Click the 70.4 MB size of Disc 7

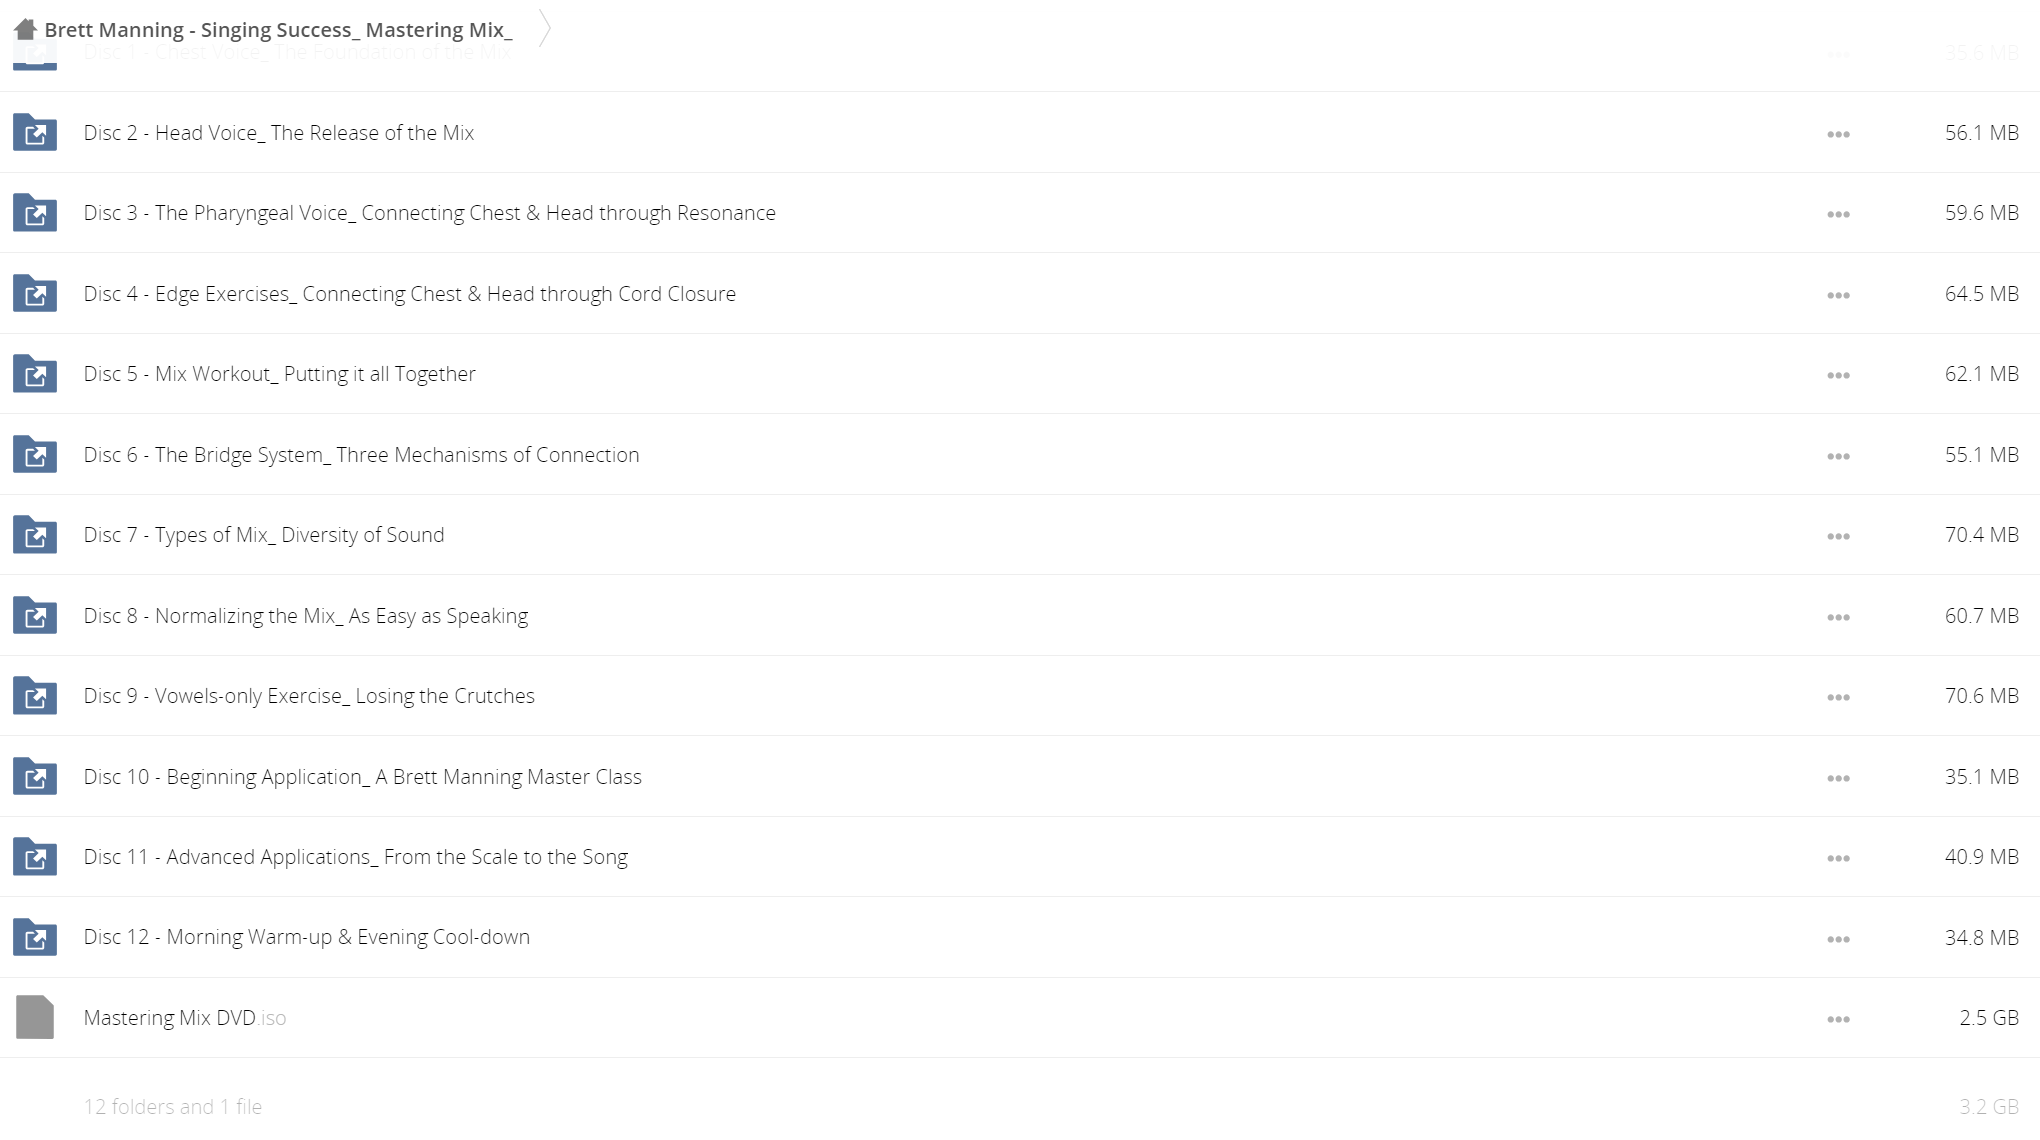(x=1981, y=535)
